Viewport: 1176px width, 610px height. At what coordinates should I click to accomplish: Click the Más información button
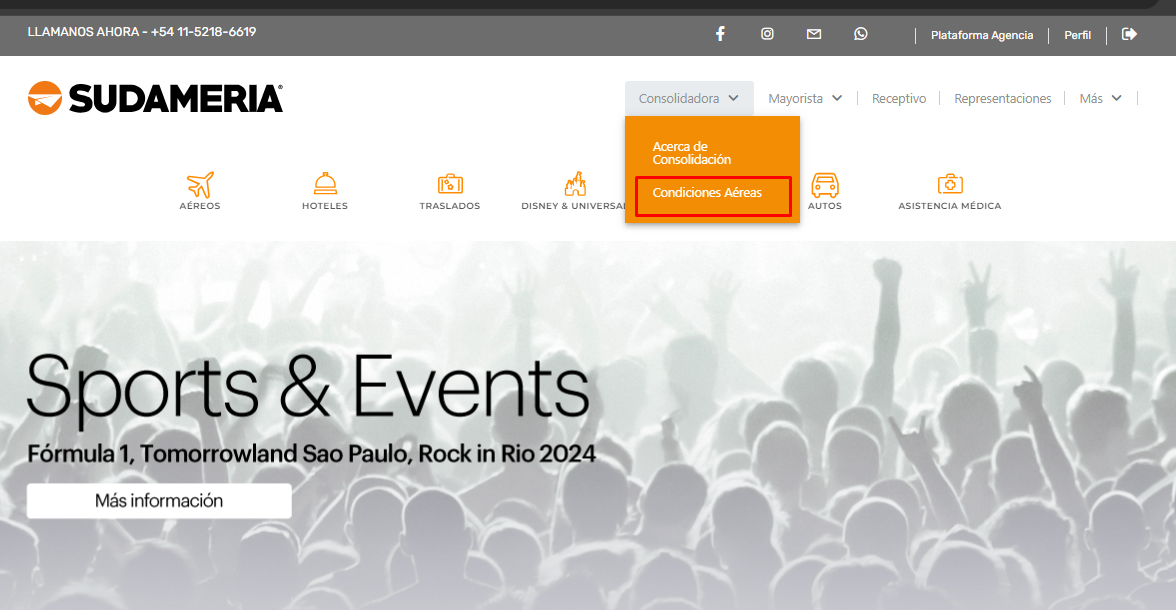point(159,501)
